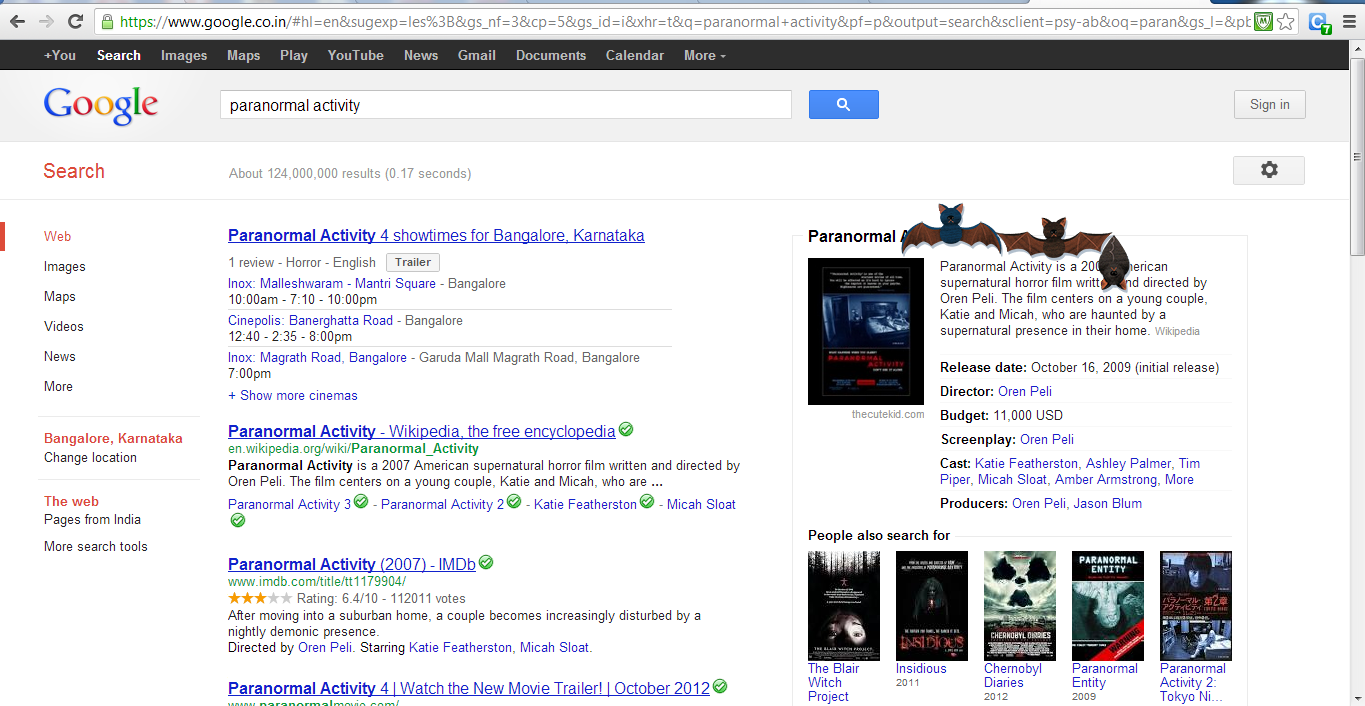Click Oren Peli director link

[x=1025, y=391]
